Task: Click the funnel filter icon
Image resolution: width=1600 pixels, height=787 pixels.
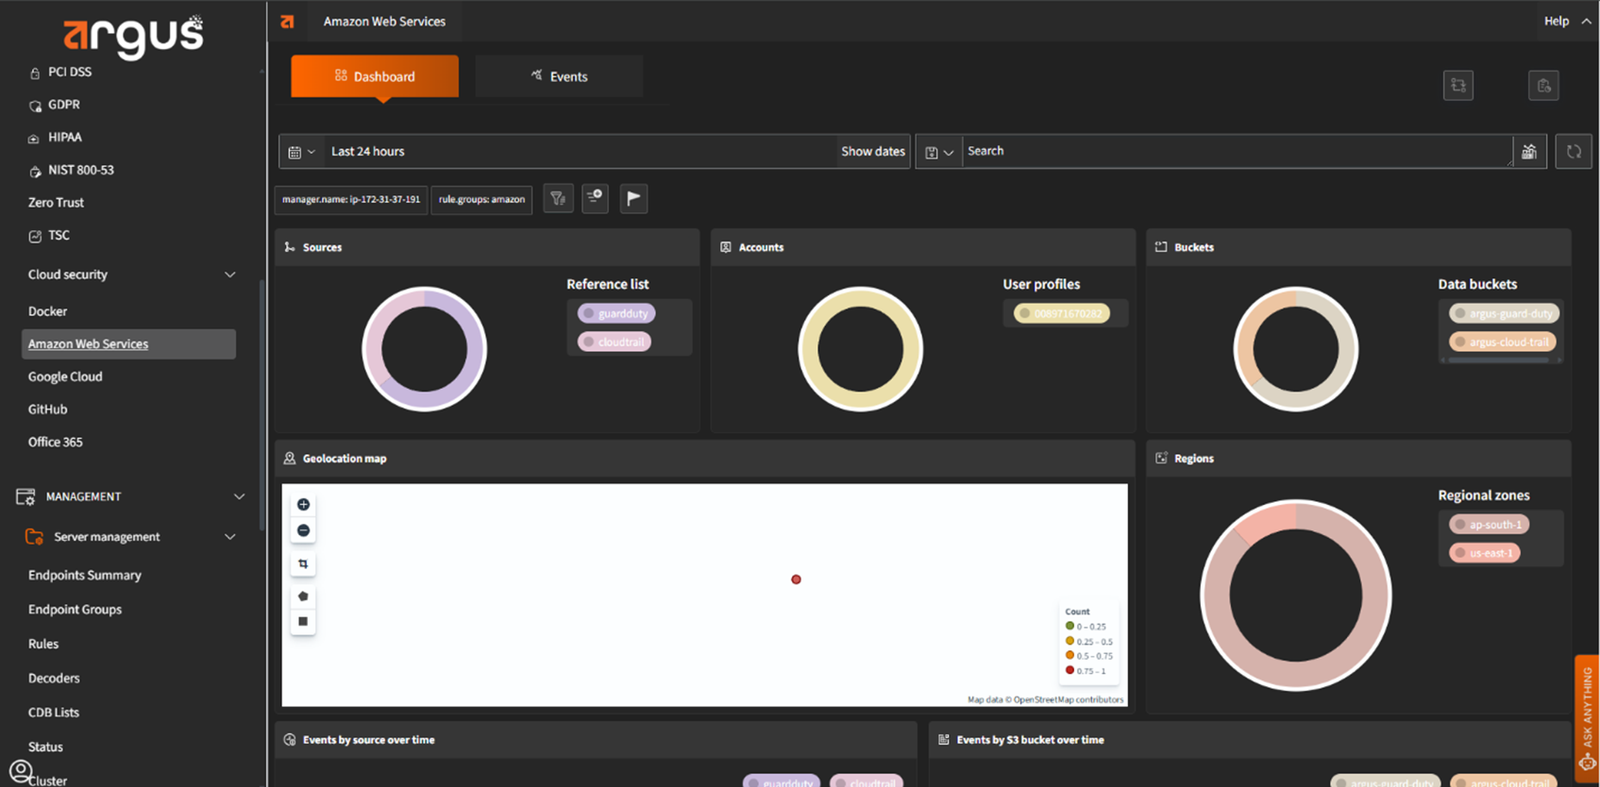Action: coord(558,199)
